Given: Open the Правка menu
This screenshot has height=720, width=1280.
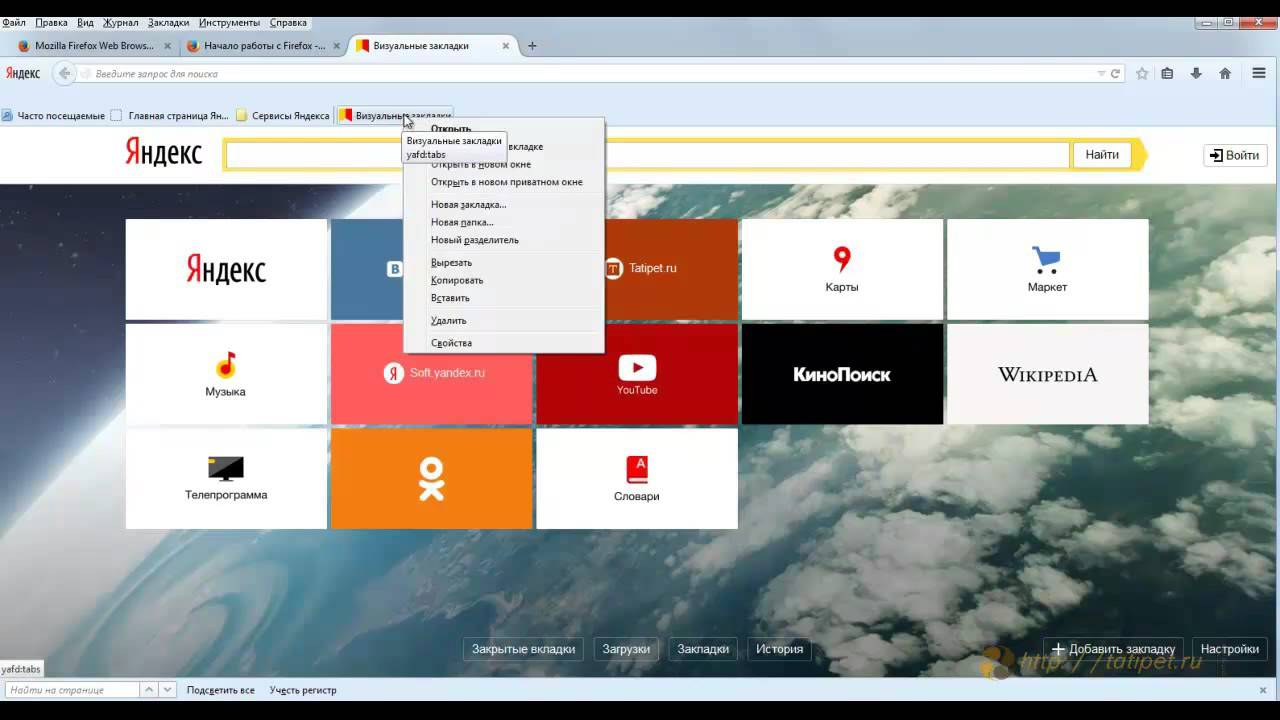Looking at the screenshot, I should (x=52, y=22).
